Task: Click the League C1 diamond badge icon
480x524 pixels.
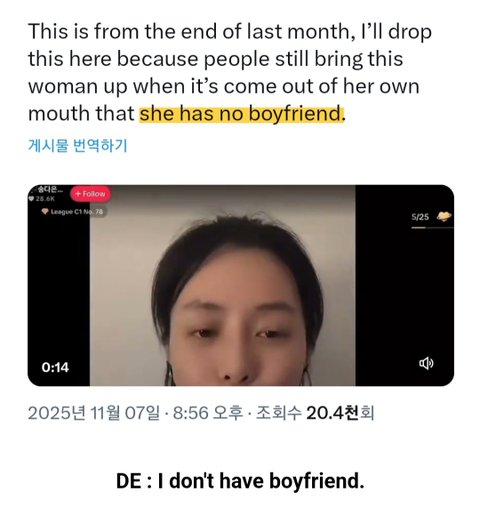Action: pyautogui.click(x=45, y=211)
